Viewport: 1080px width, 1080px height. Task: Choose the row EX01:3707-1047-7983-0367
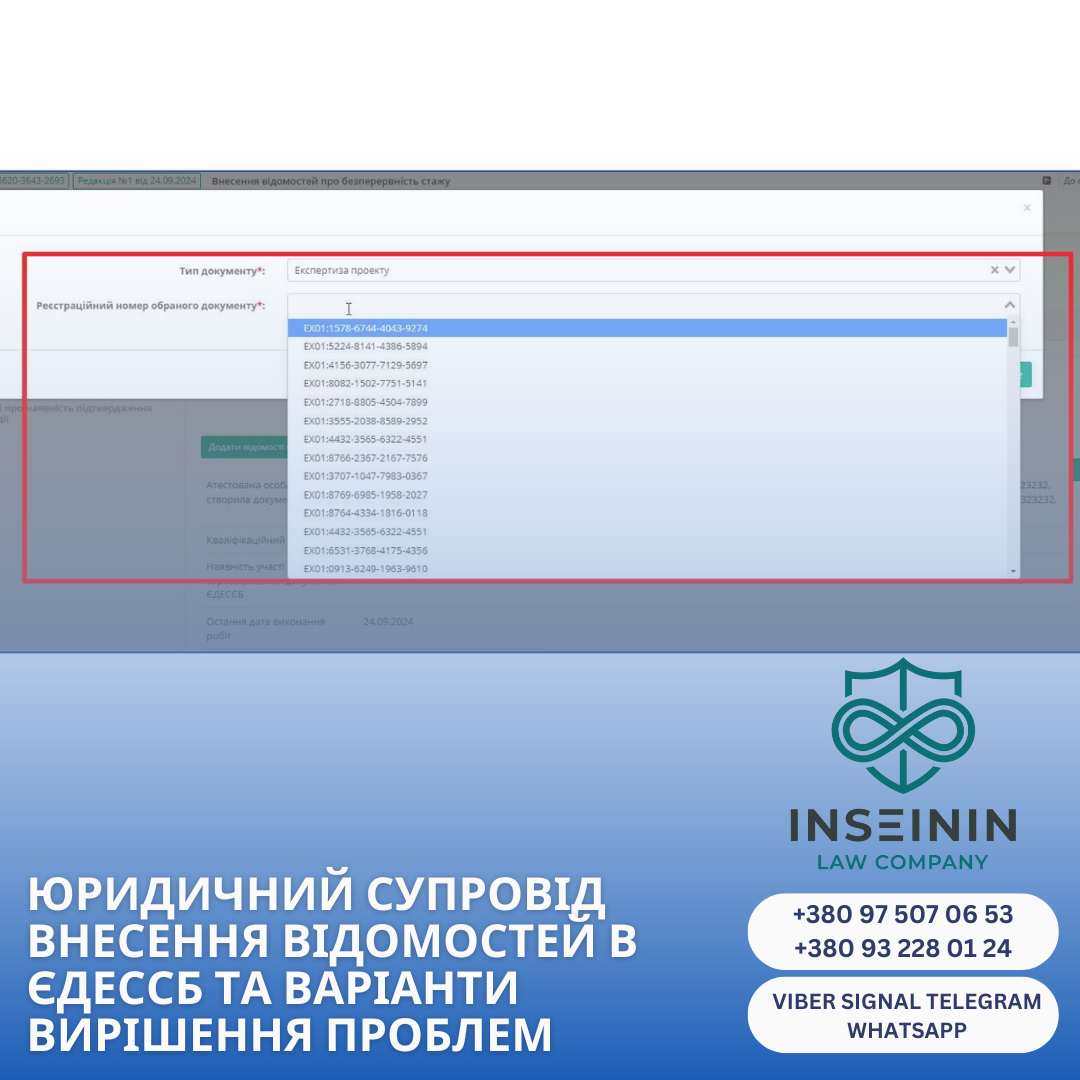point(647,476)
